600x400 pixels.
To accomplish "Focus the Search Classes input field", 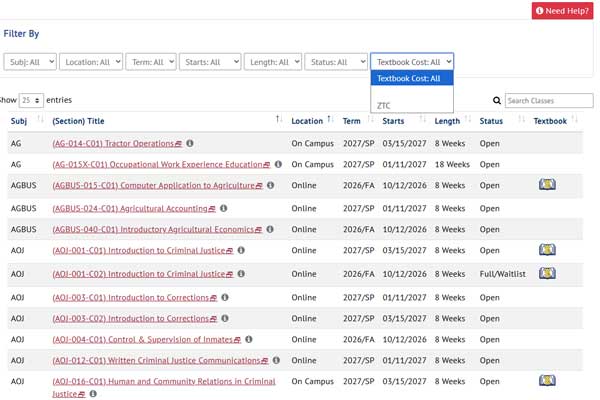I will pos(549,101).
